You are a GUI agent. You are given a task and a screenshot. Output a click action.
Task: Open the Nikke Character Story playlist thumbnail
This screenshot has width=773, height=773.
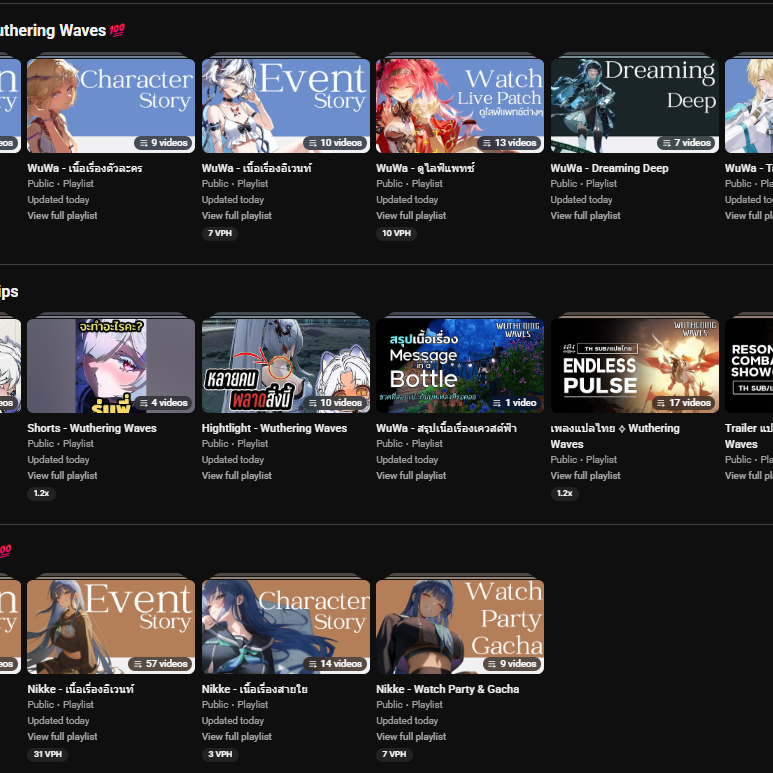coord(285,627)
